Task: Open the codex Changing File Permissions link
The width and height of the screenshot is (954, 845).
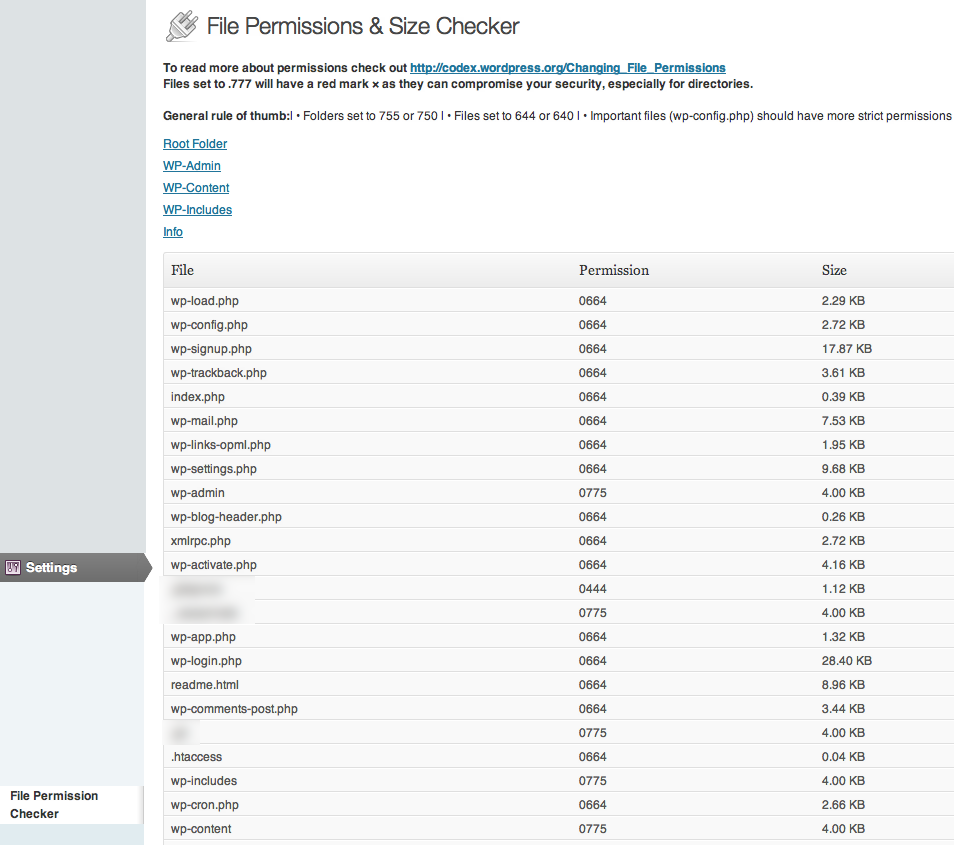Action: point(568,68)
